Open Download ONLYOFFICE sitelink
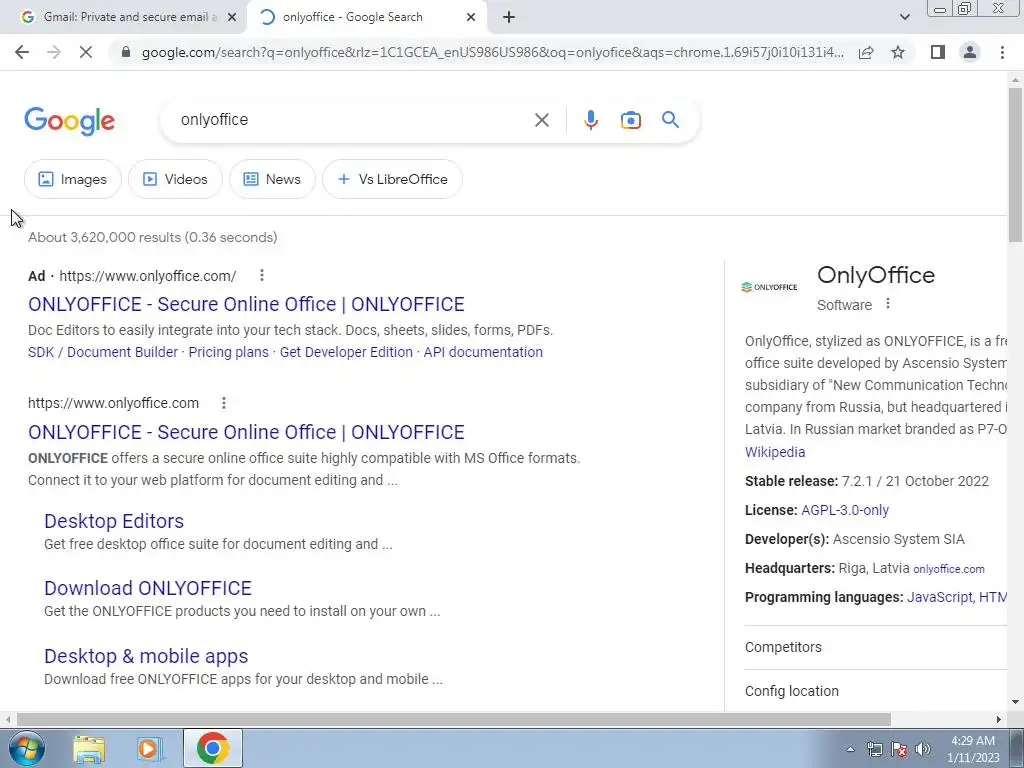The width and height of the screenshot is (1024, 768). [148, 588]
